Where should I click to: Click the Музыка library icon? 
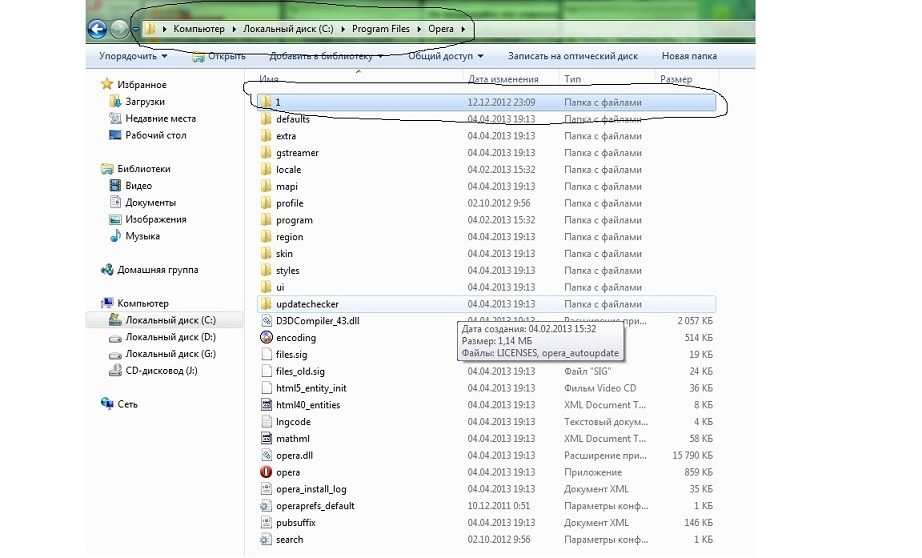pos(115,236)
